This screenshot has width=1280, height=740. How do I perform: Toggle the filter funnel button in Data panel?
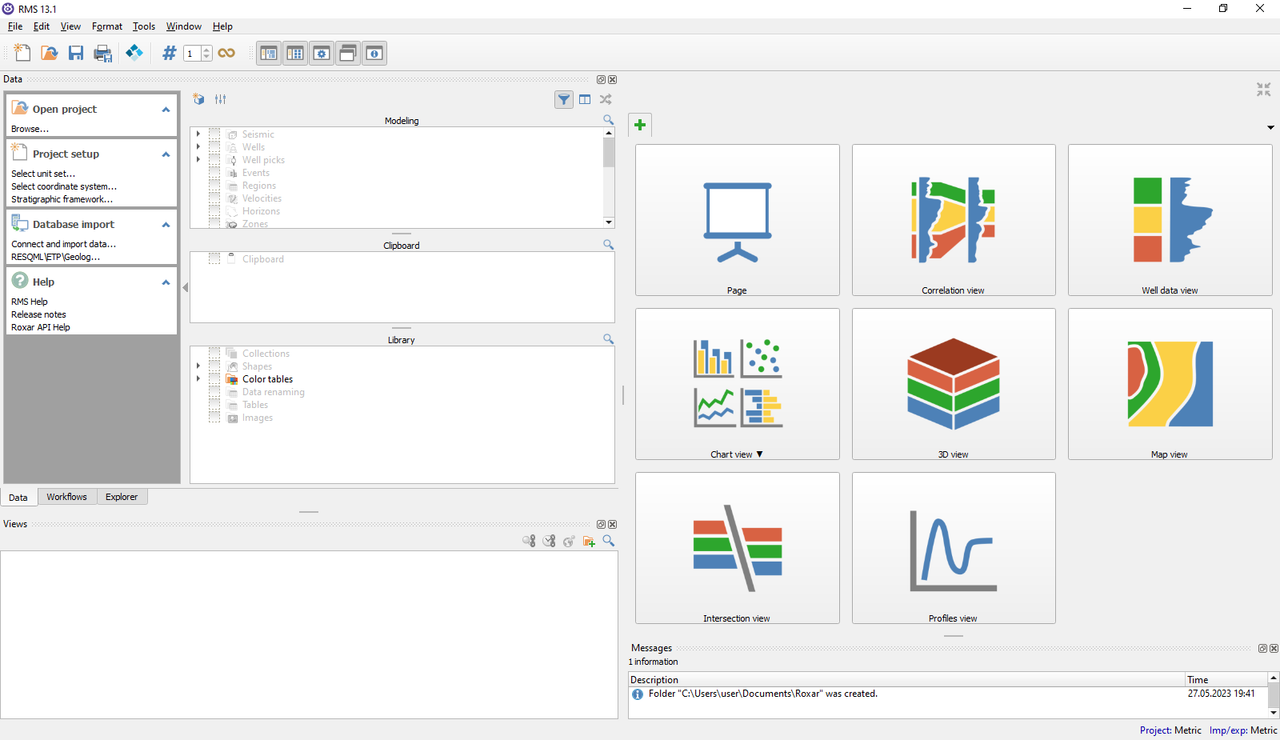coord(564,99)
